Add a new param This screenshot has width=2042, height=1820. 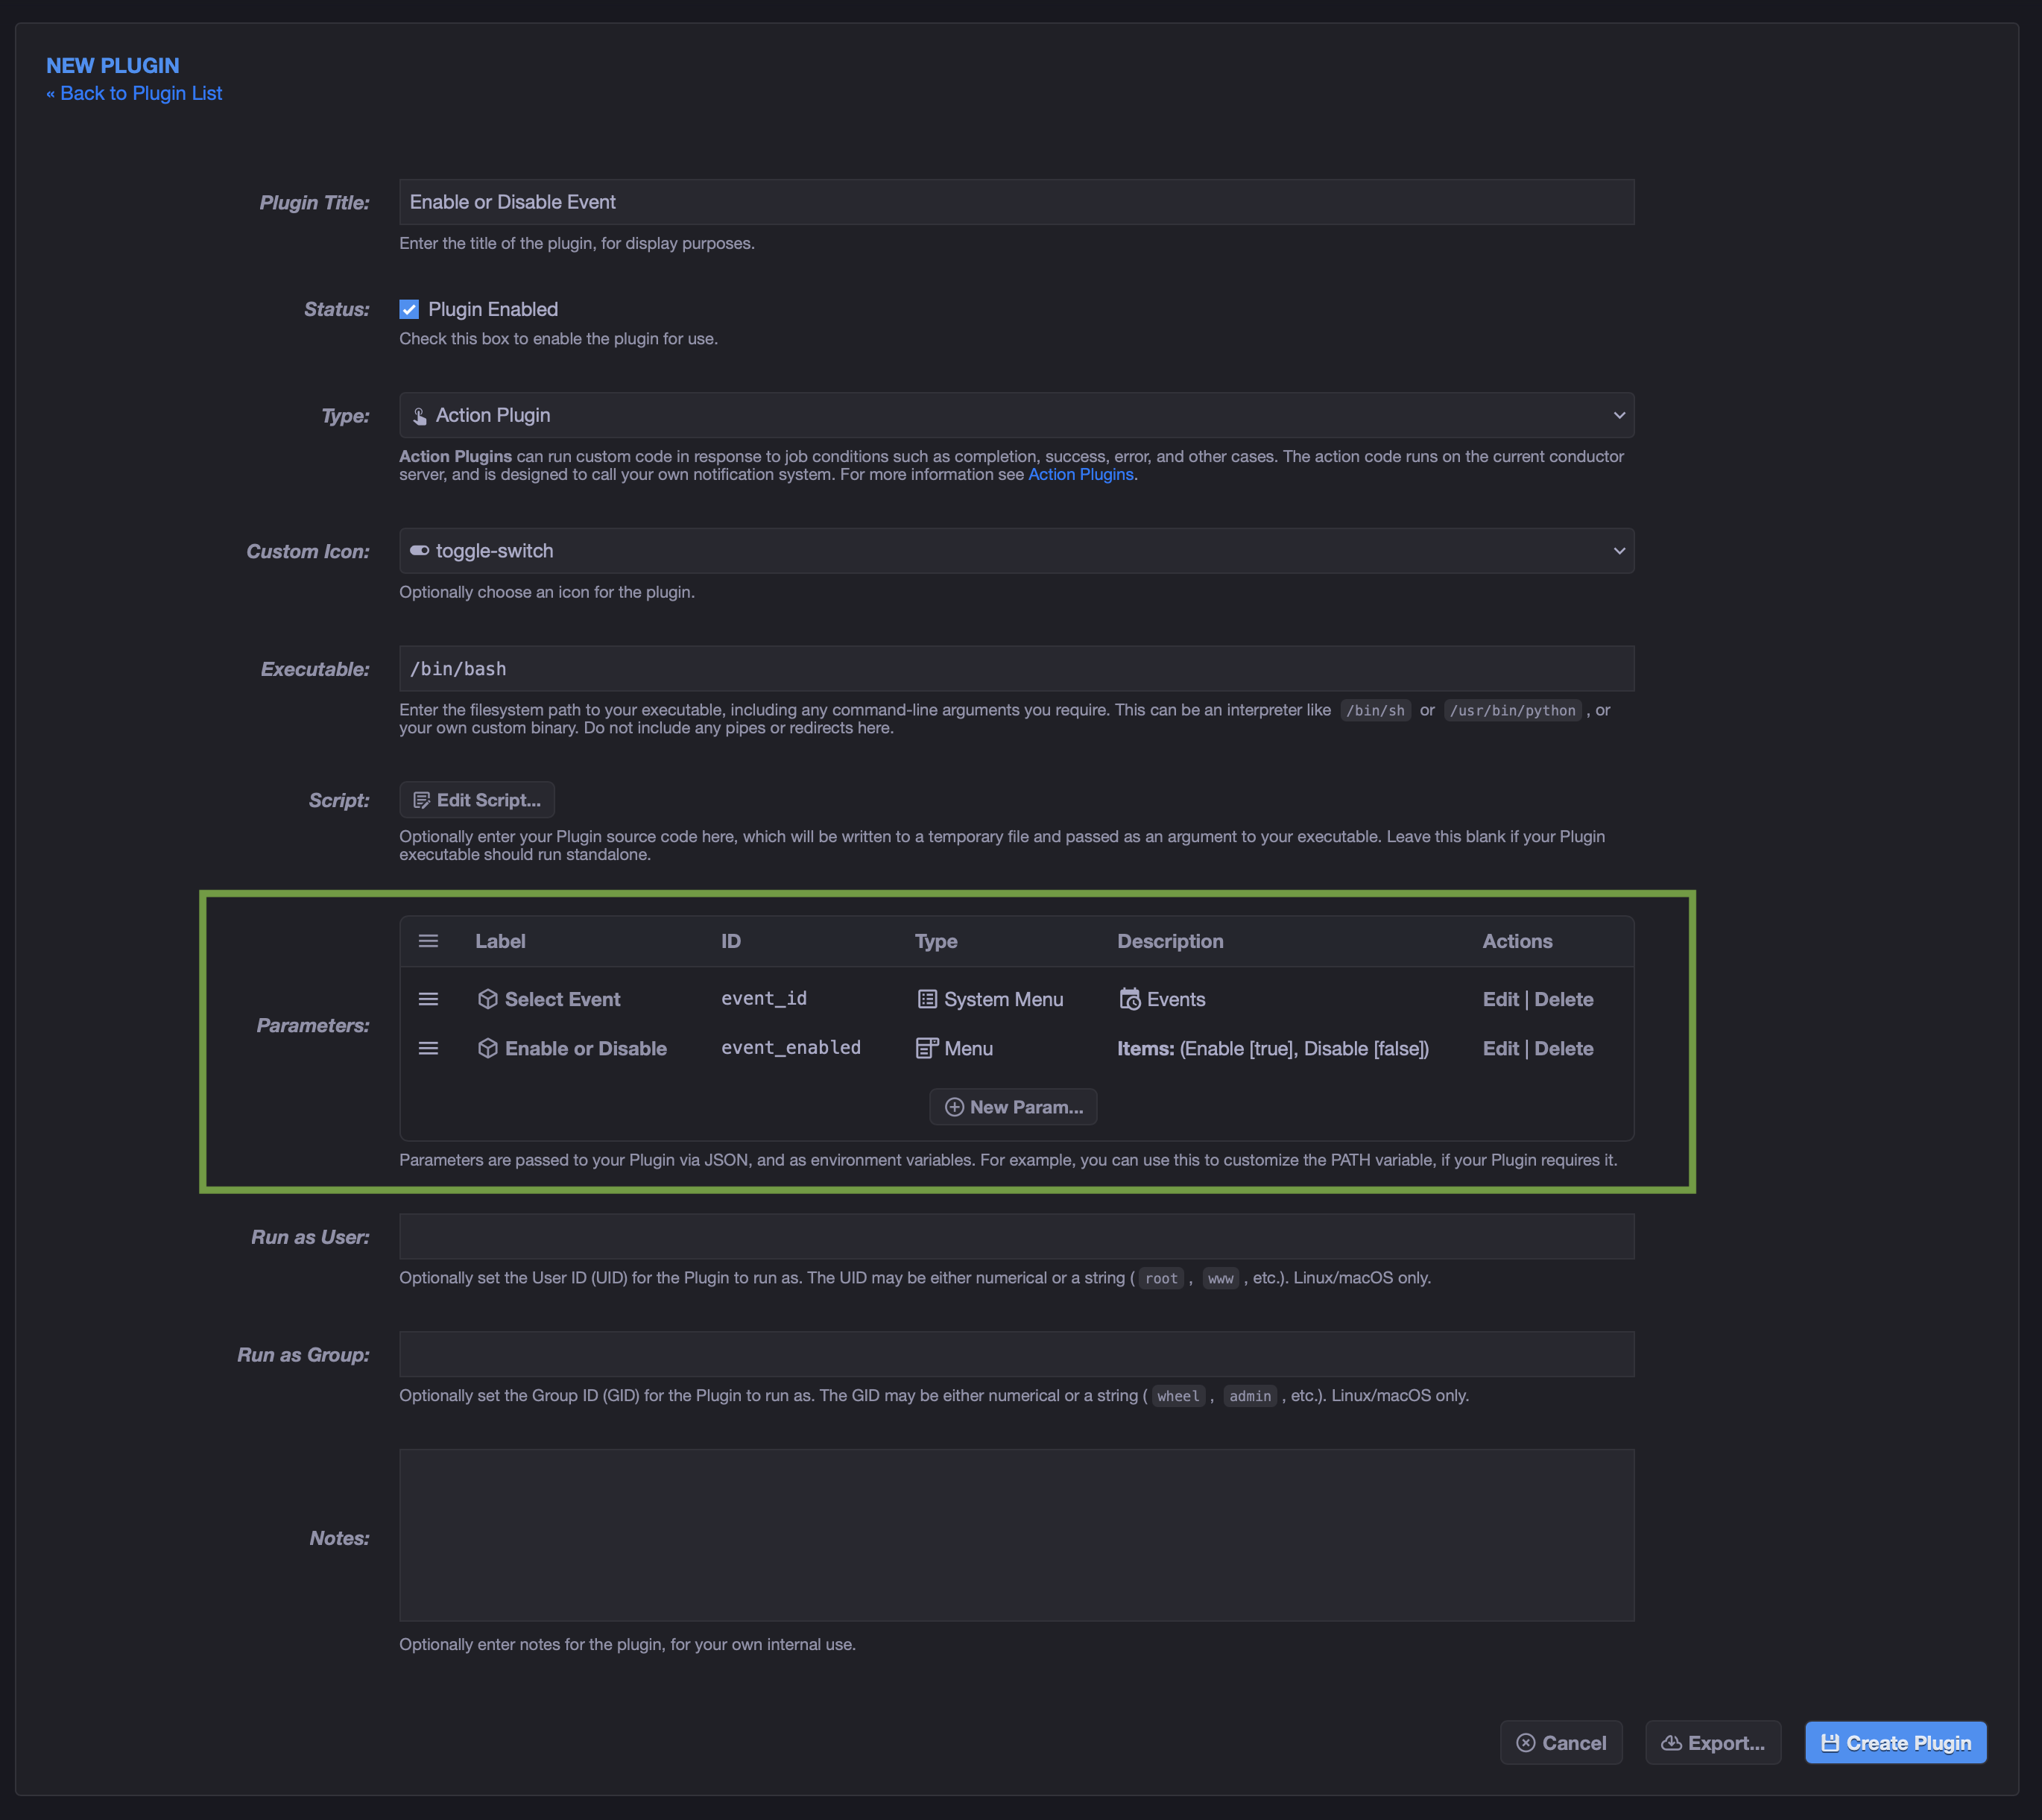[x=1013, y=1107]
